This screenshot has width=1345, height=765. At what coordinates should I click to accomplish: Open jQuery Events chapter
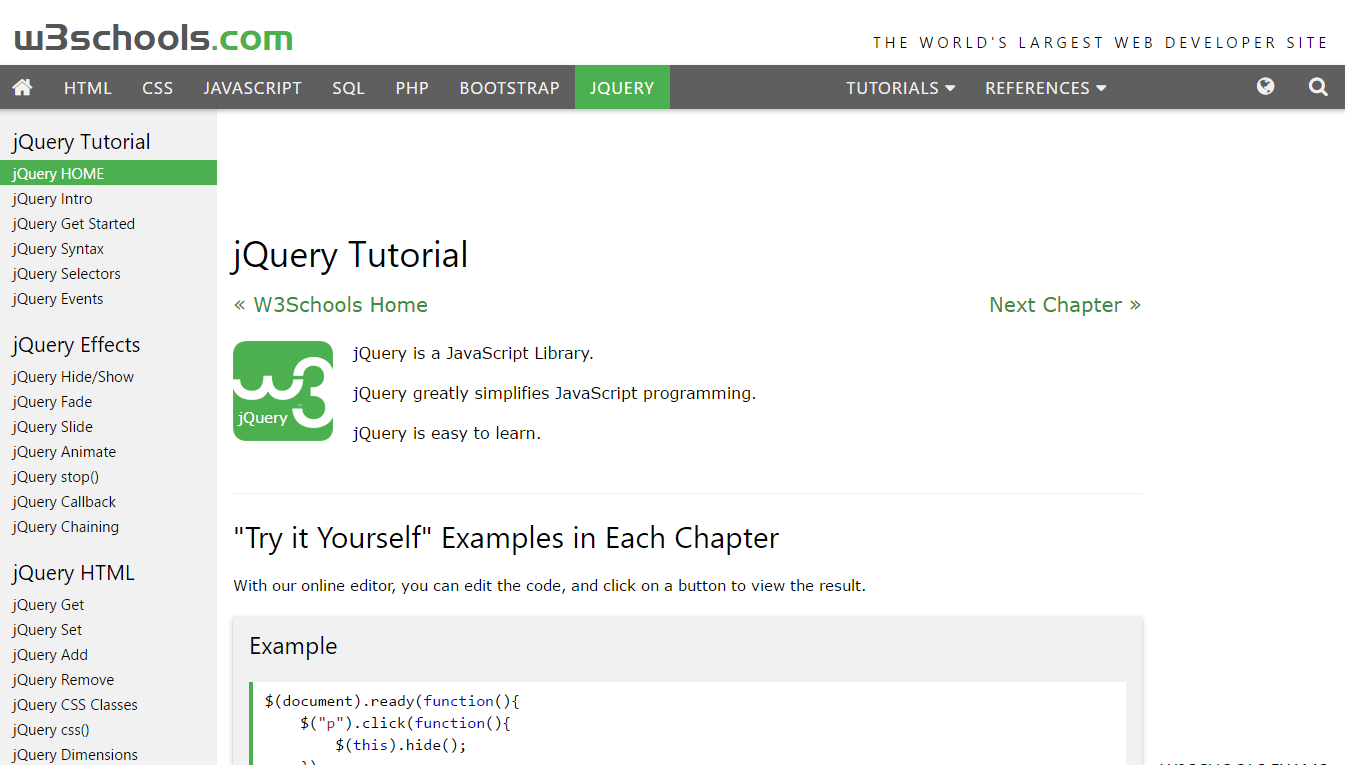pyautogui.click(x=108, y=298)
